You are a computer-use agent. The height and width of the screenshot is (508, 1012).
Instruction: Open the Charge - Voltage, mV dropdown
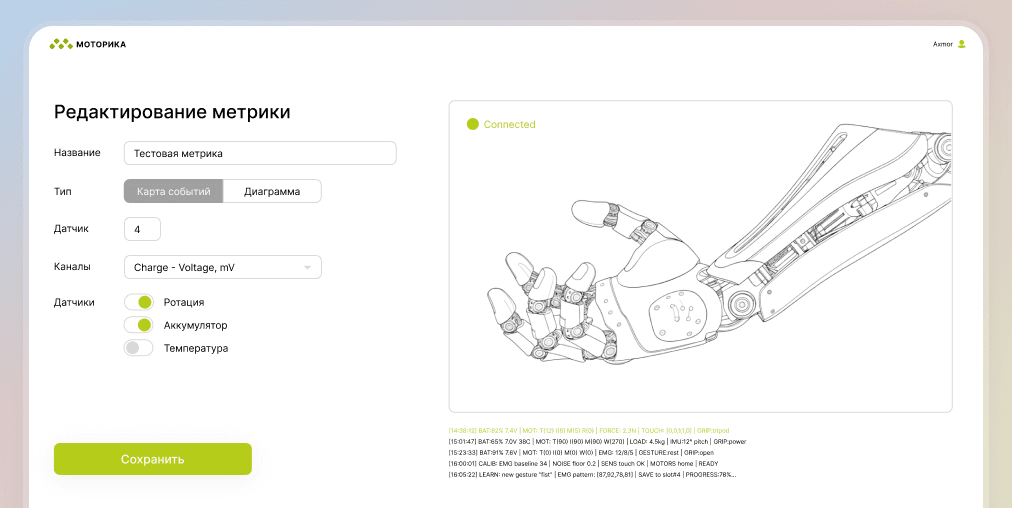[222, 267]
